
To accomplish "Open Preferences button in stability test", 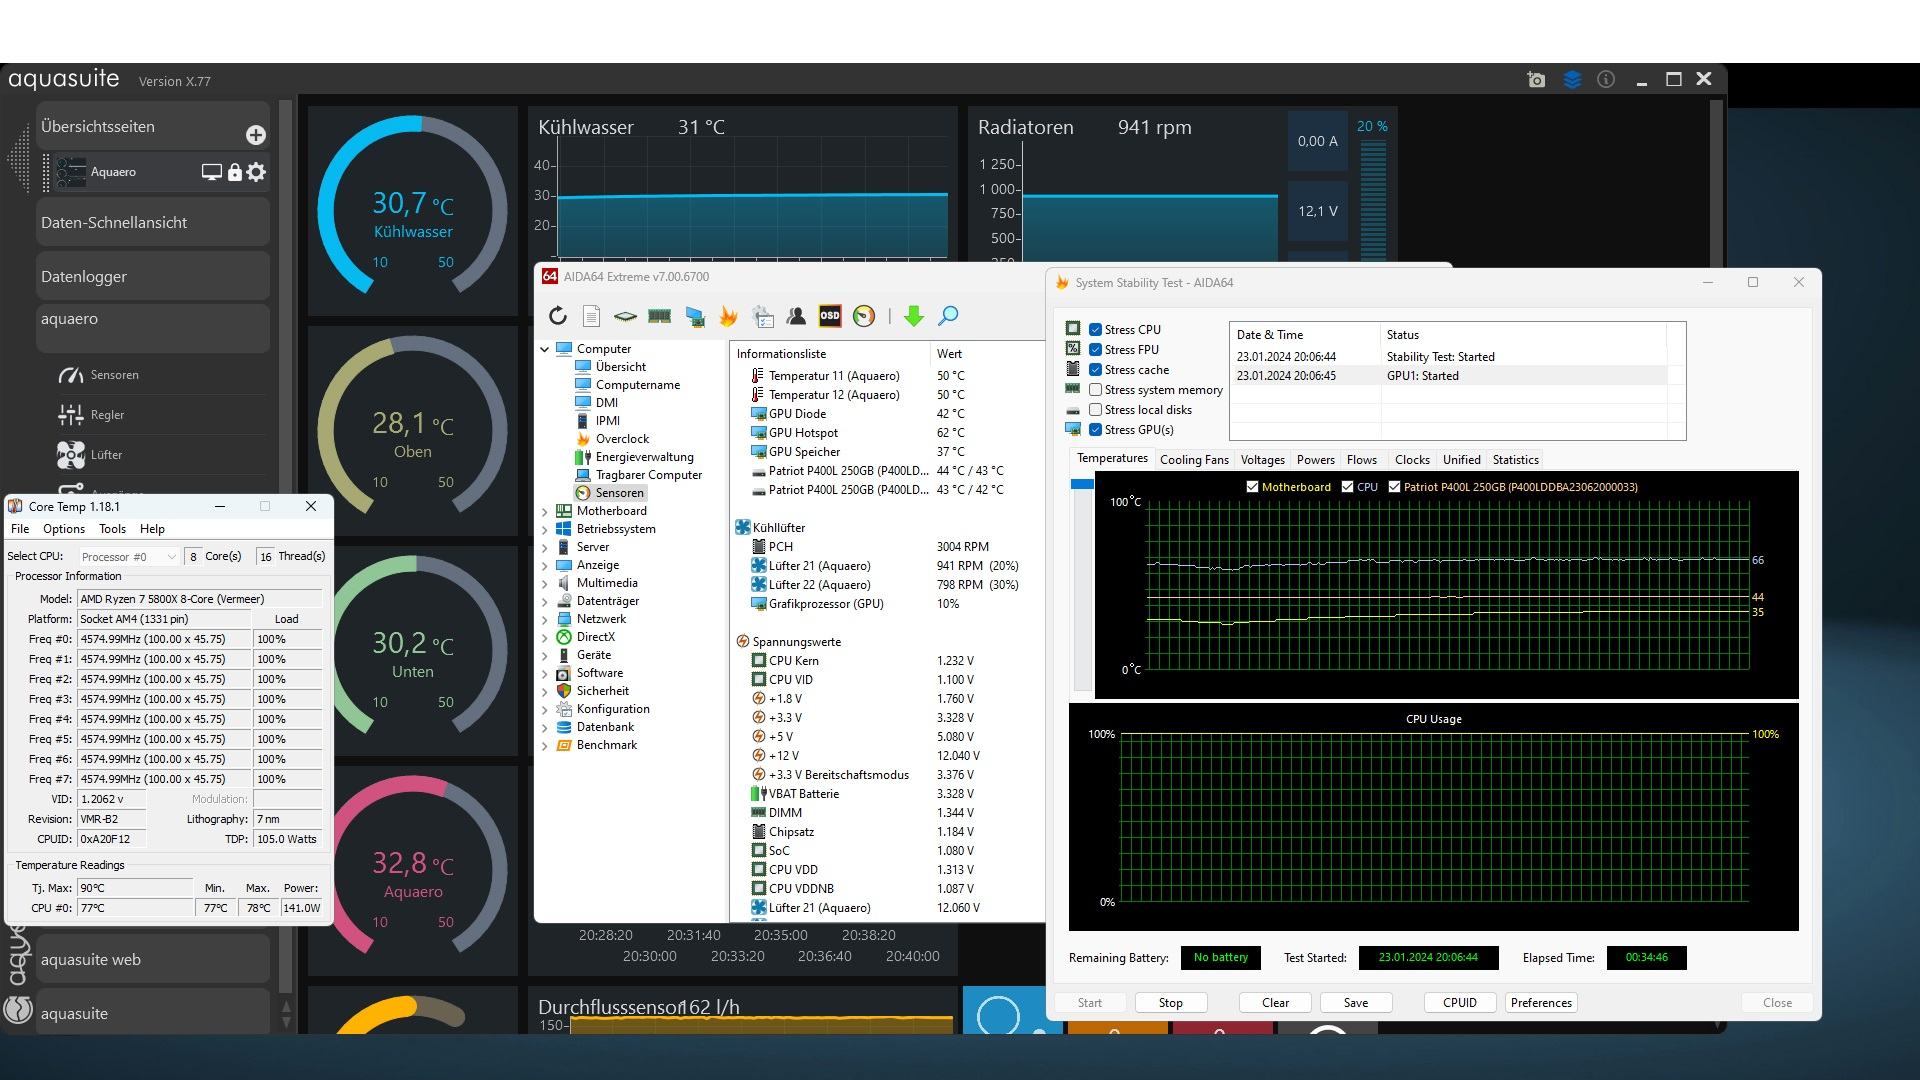I will [1541, 1003].
